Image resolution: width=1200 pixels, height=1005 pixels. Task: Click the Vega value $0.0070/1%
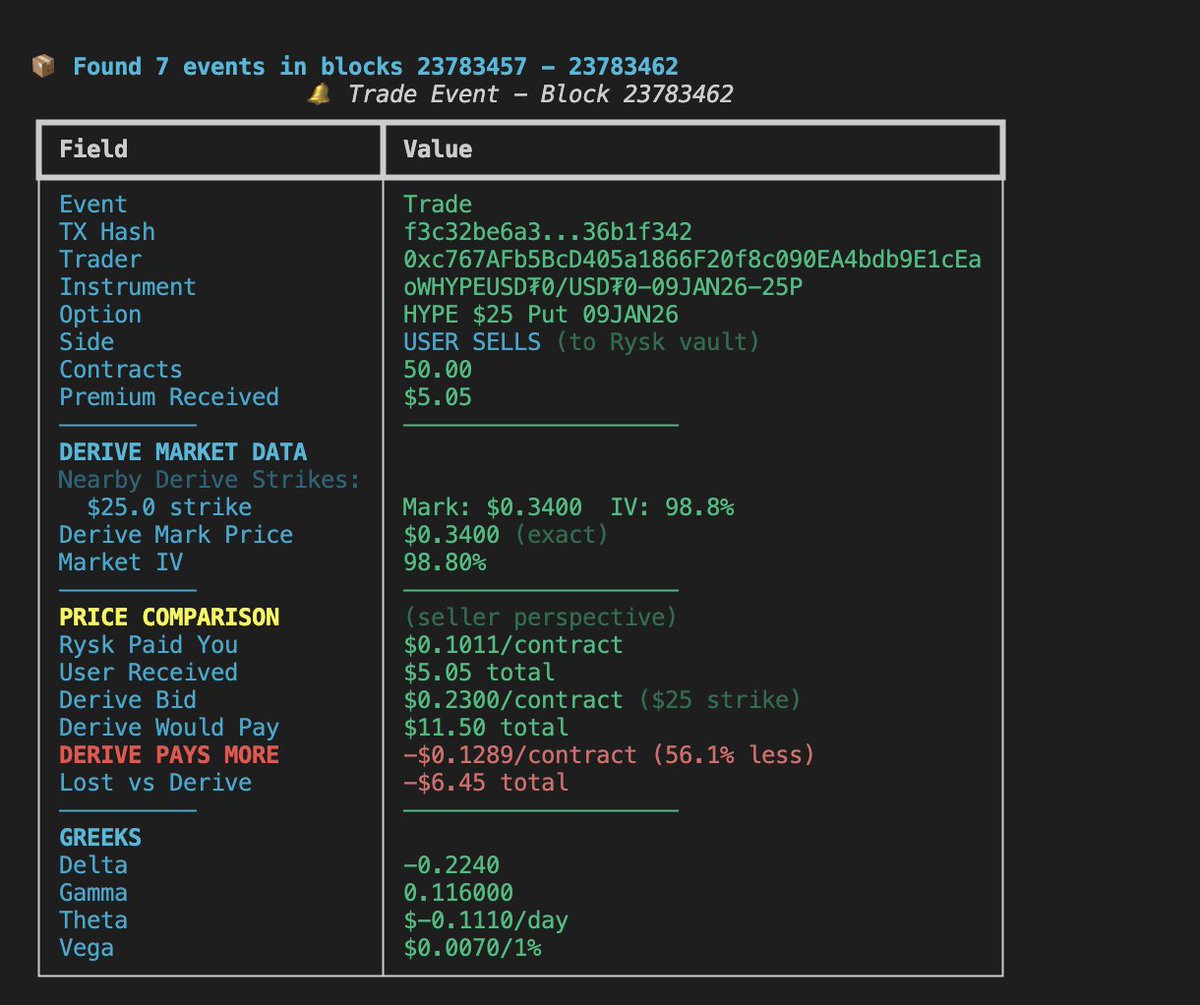pos(472,947)
